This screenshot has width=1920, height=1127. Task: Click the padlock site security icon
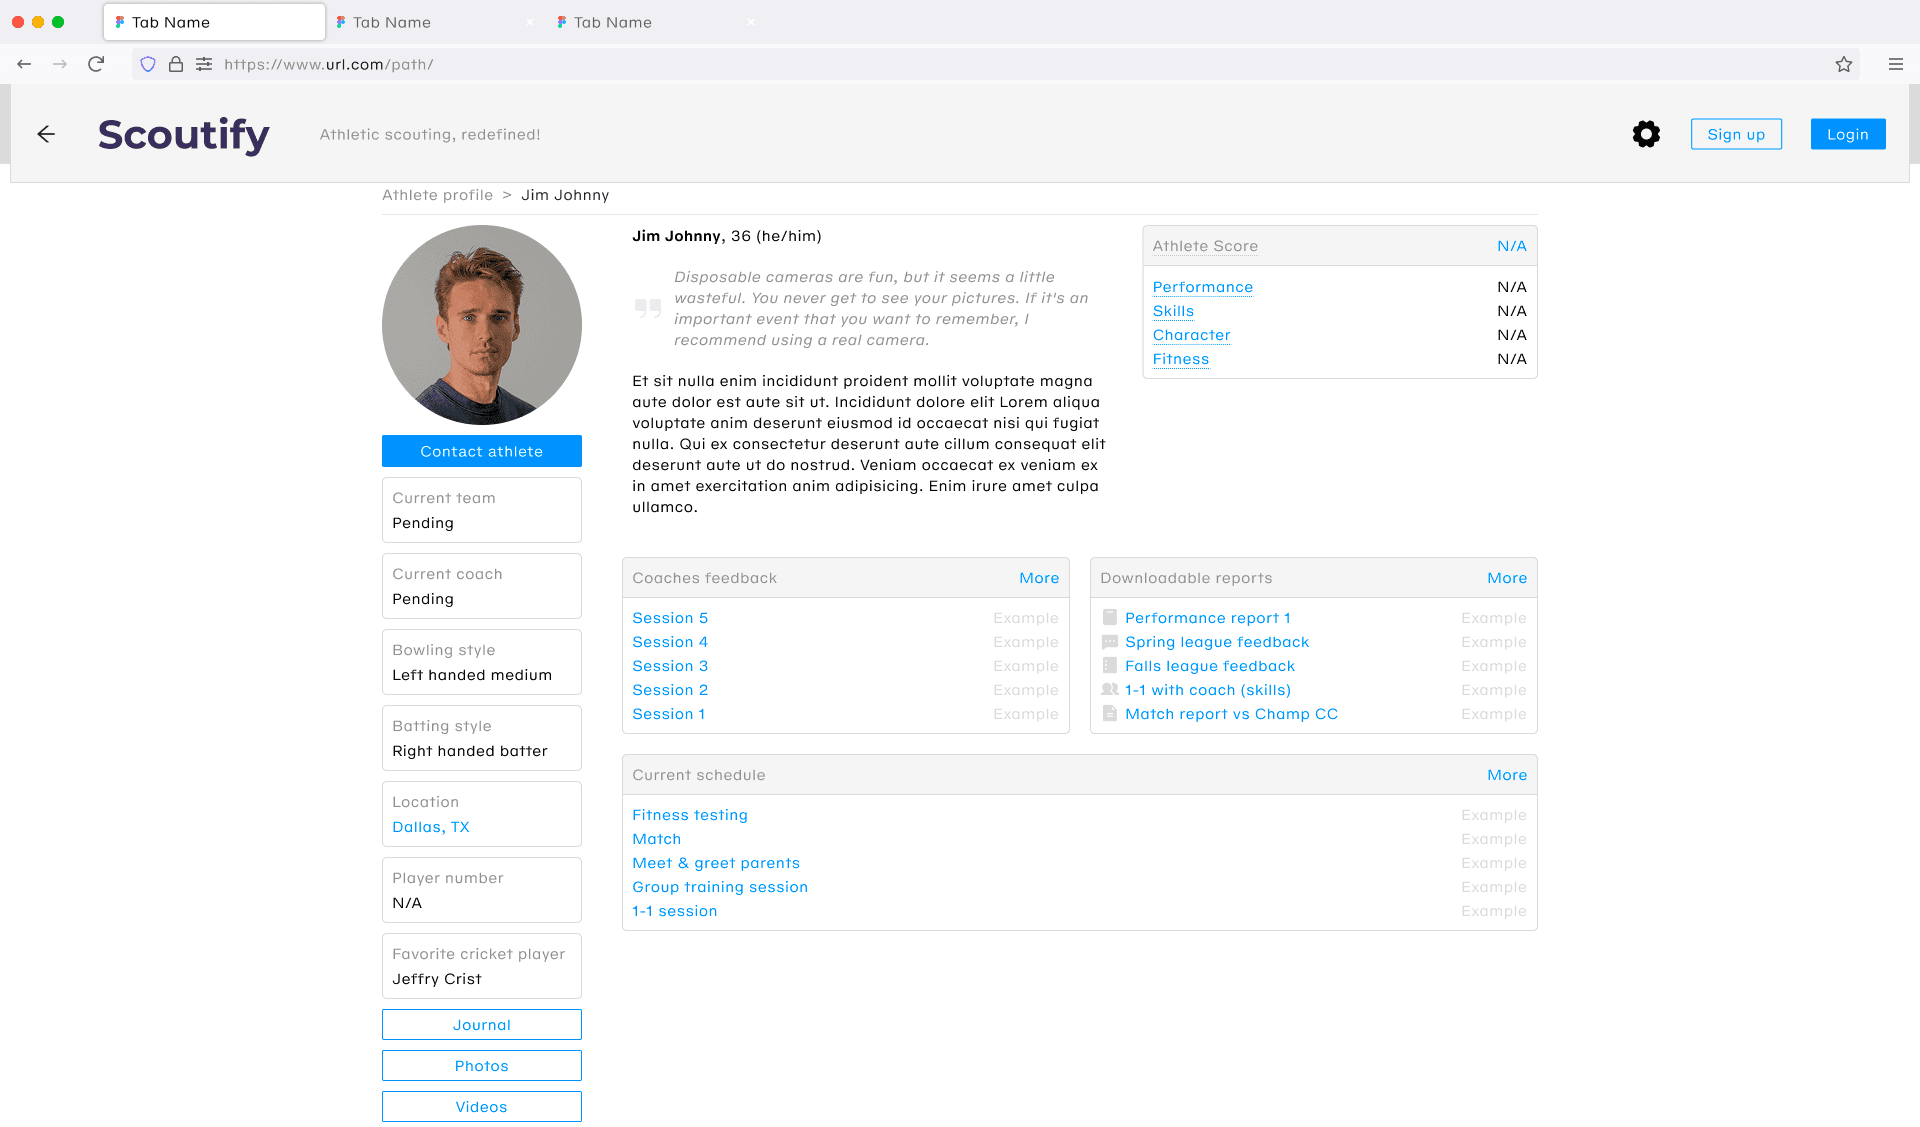tap(176, 64)
